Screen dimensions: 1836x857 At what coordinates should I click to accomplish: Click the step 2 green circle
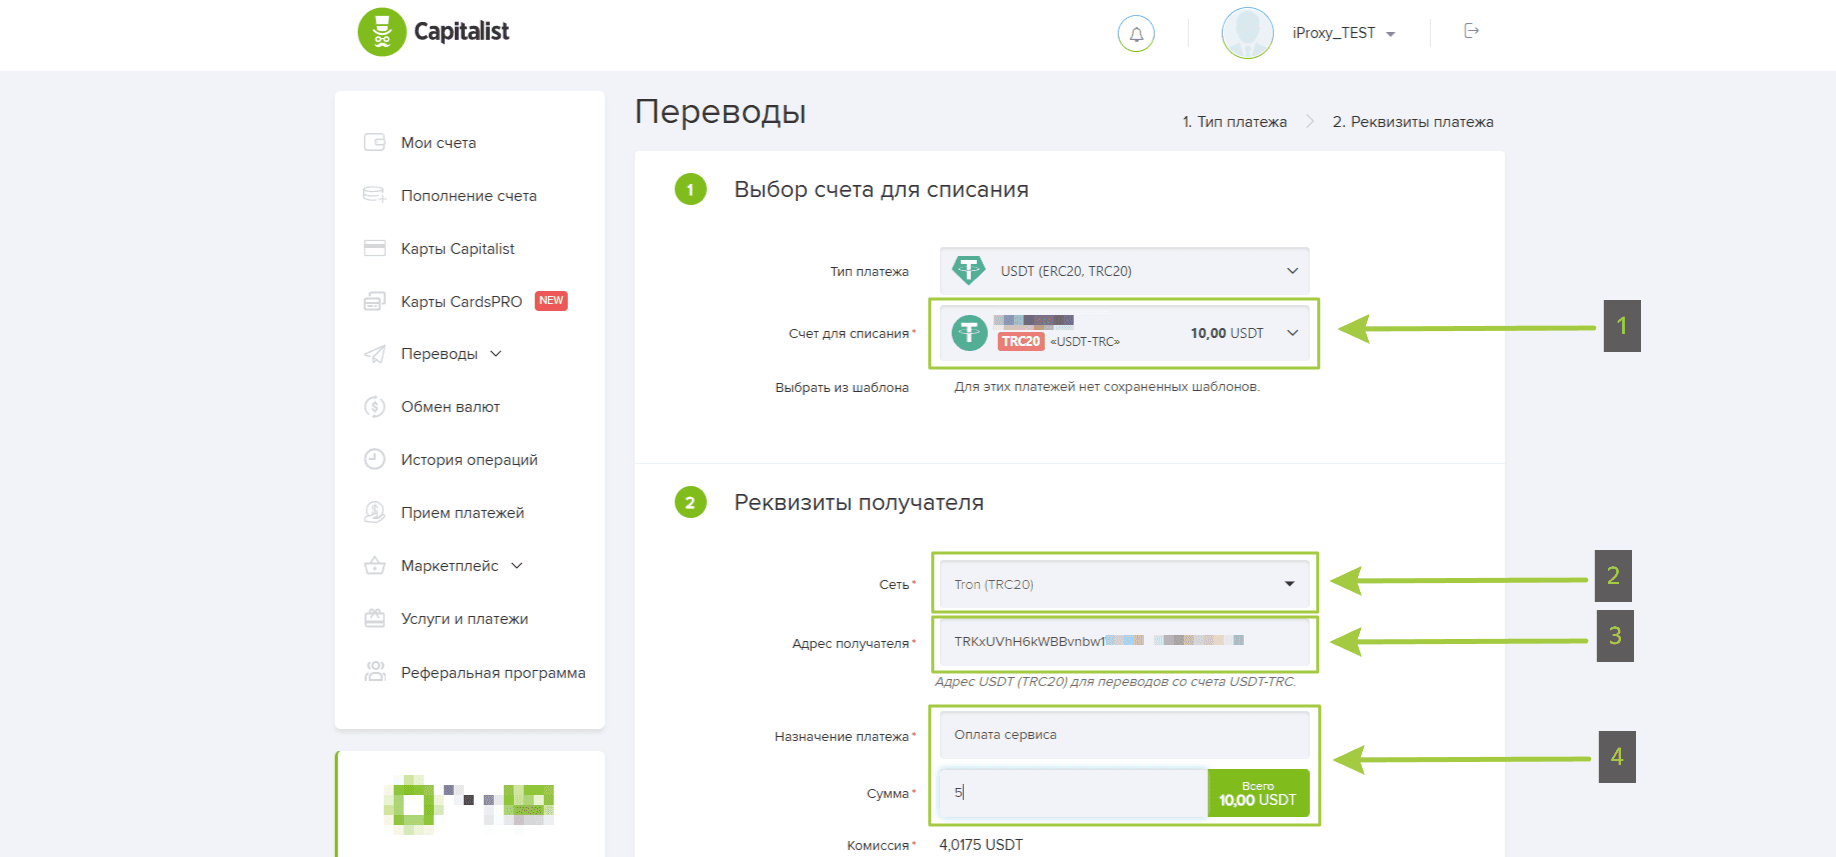click(691, 502)
